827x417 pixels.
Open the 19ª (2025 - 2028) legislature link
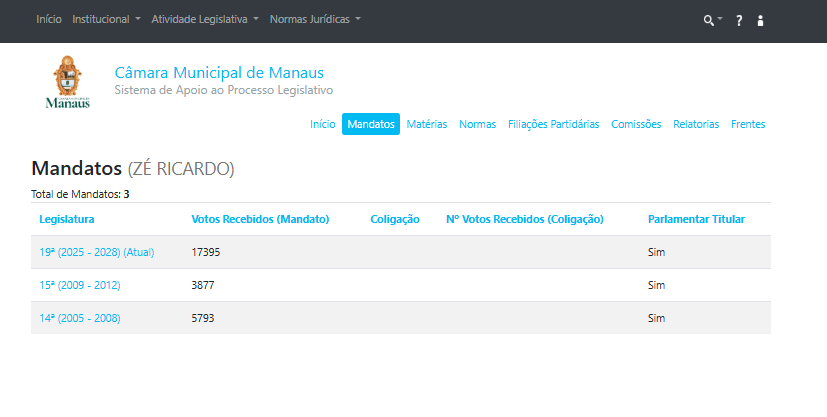[97, 252]
